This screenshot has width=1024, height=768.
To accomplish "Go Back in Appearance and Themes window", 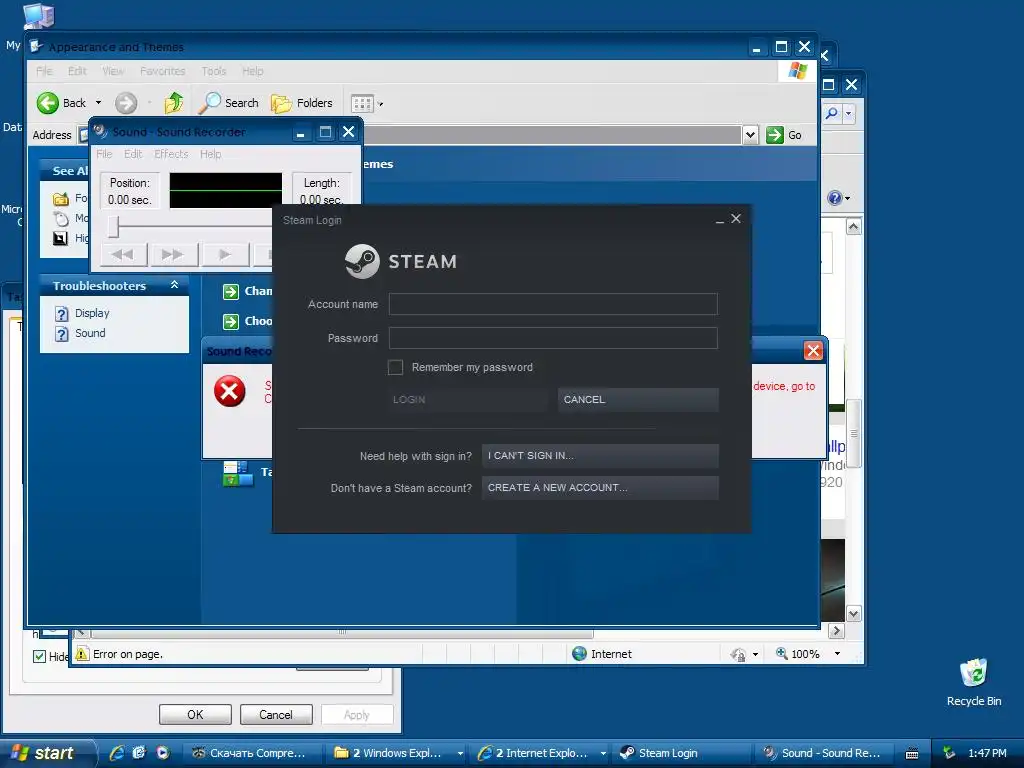I will 61,103.
